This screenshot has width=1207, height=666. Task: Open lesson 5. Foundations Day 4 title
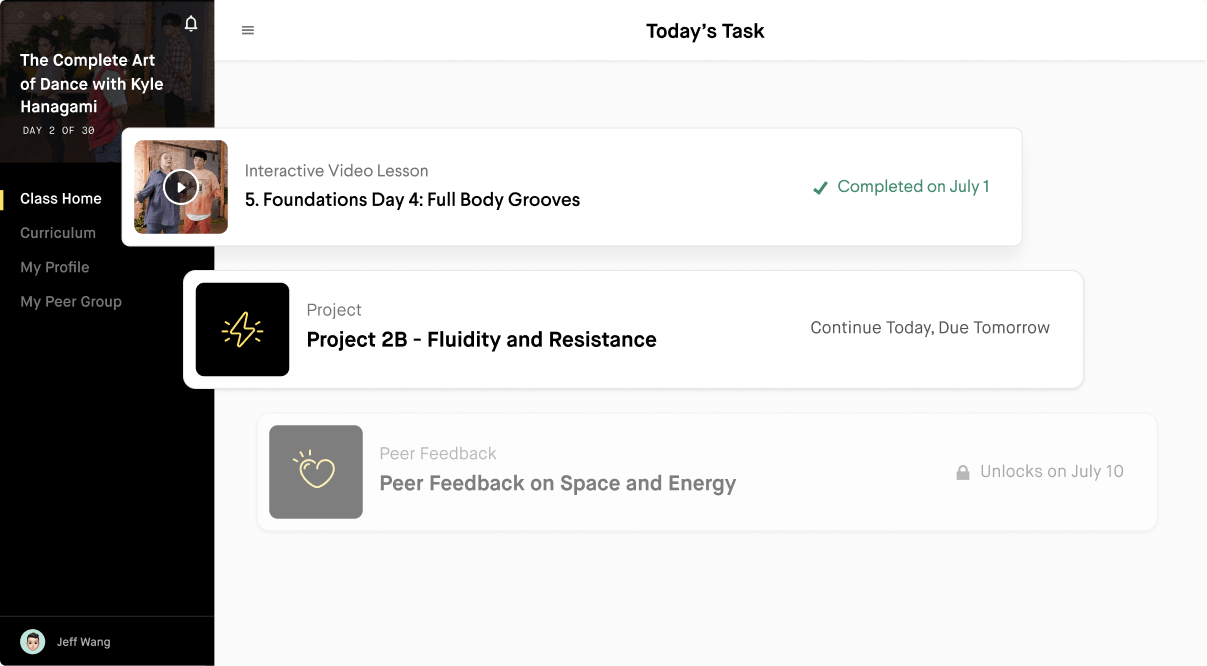click(x=412, y=200)
